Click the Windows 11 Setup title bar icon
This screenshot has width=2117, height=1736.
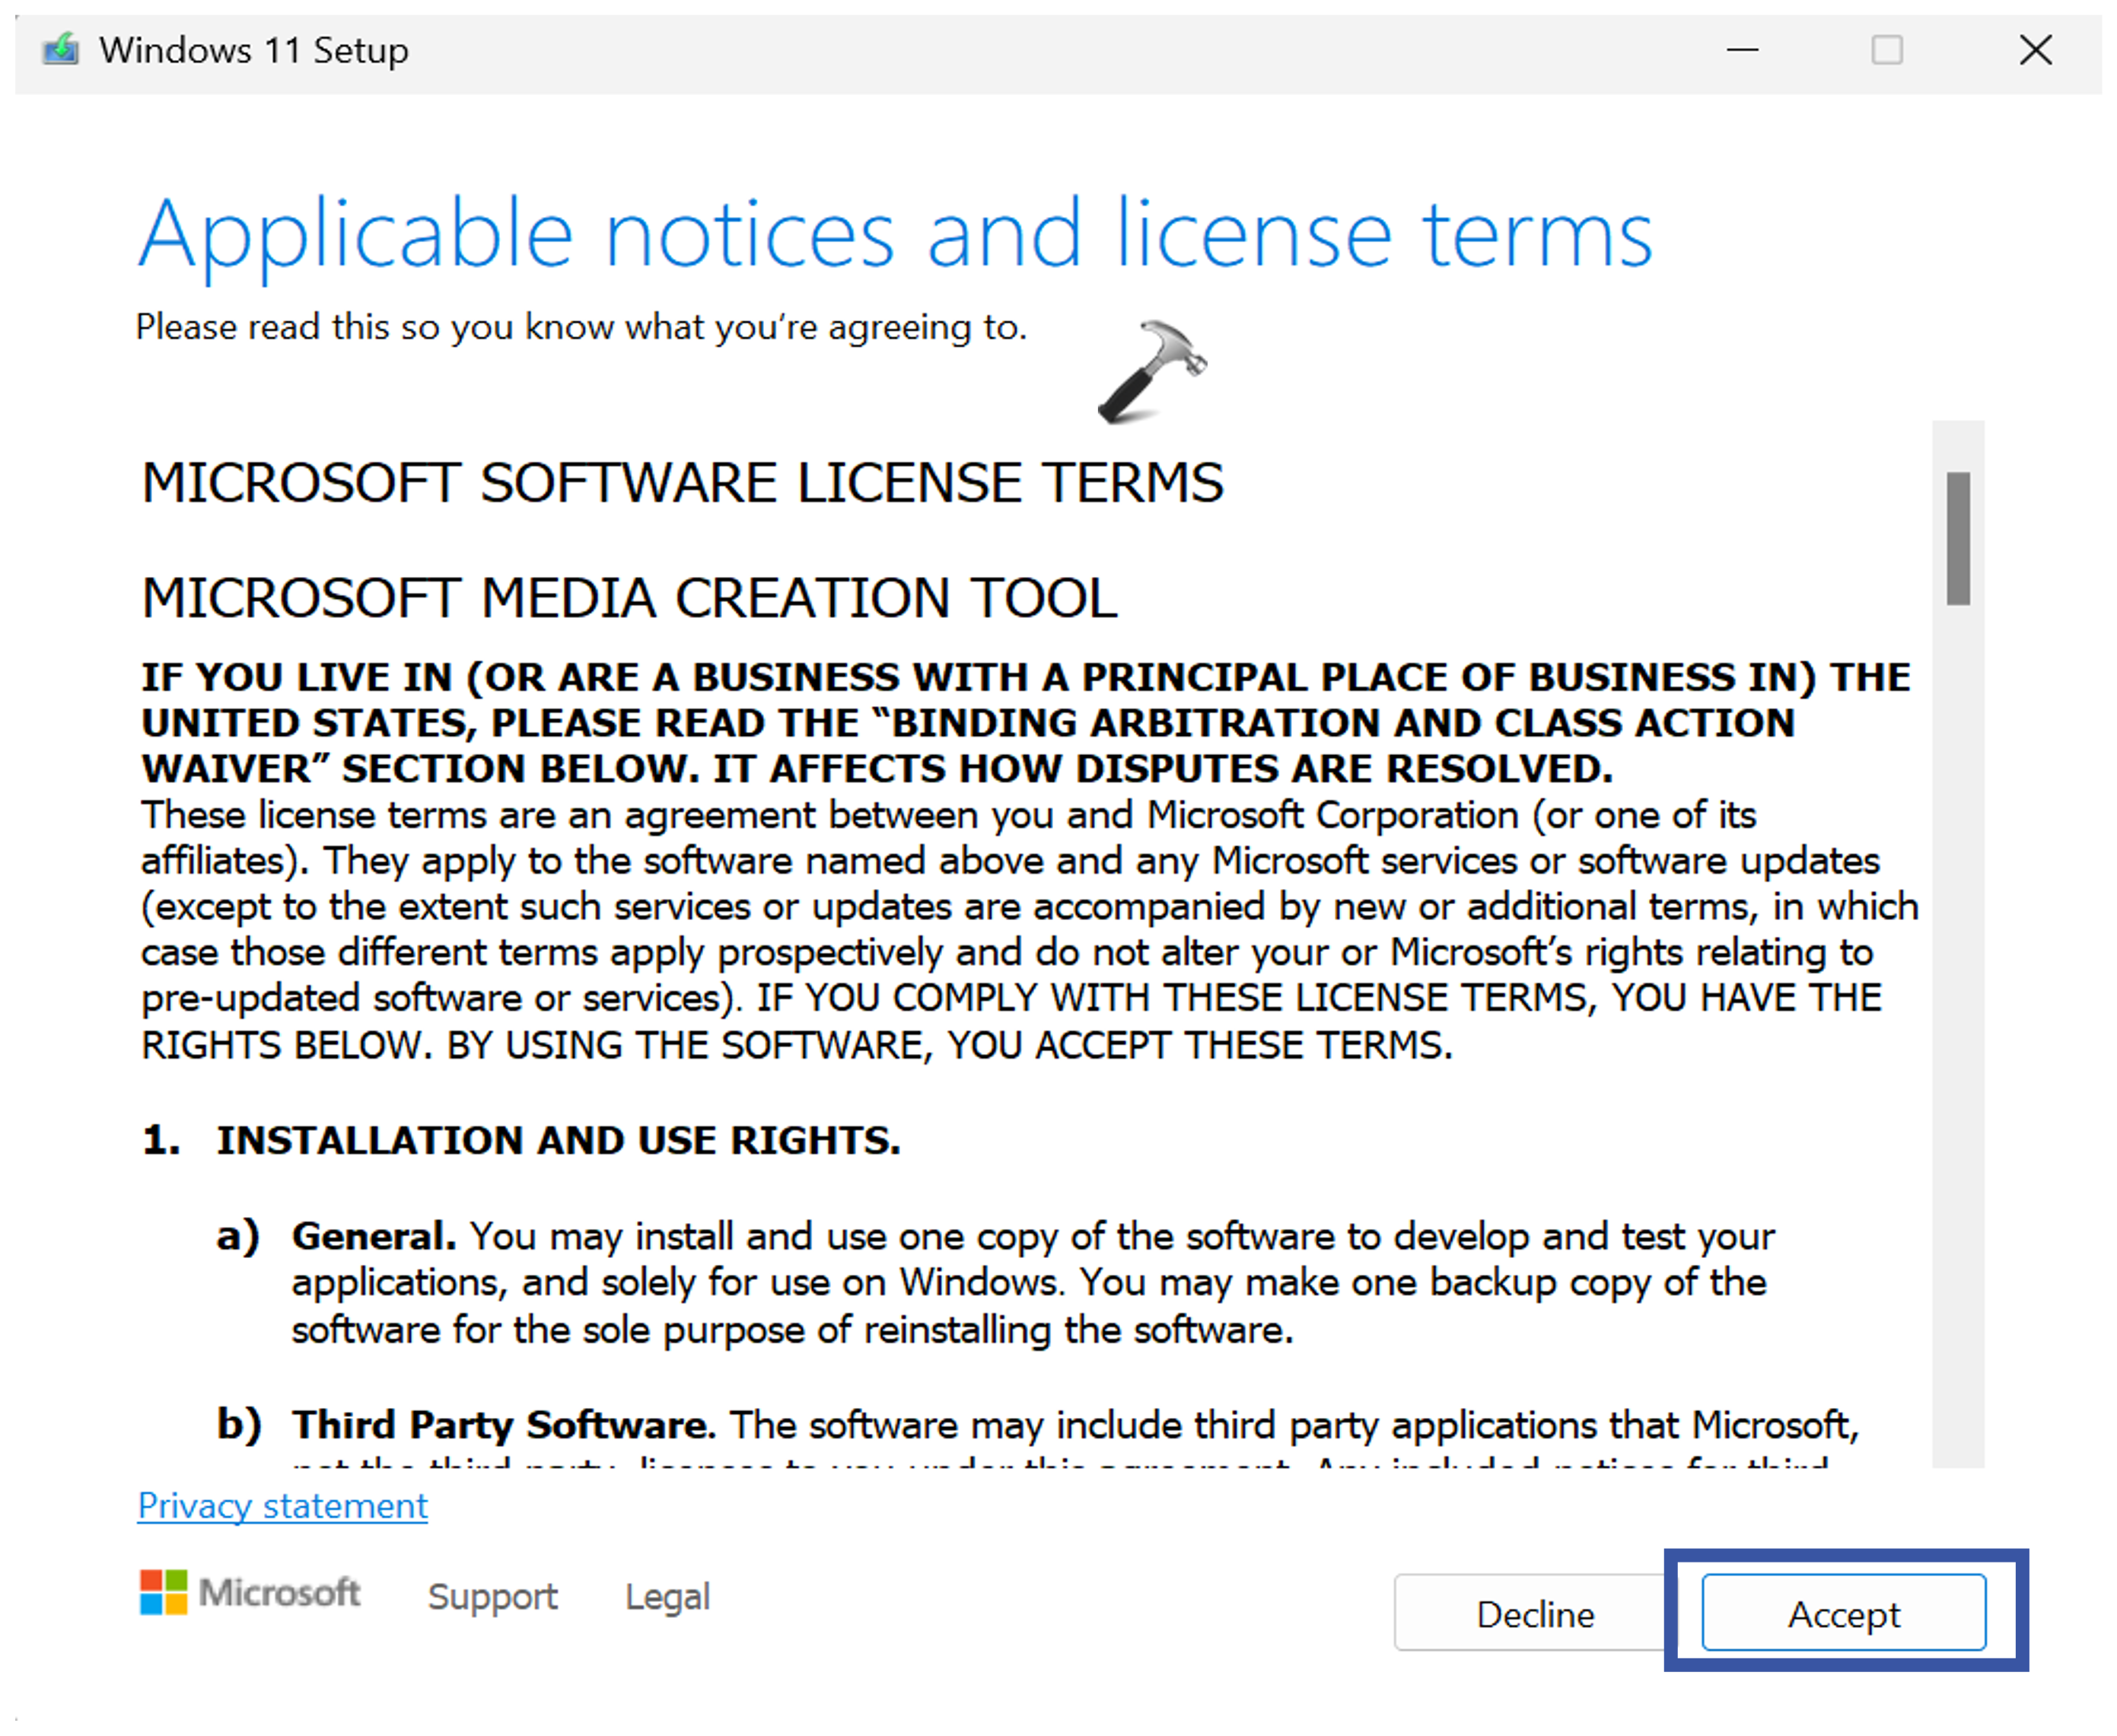point(60,49)
